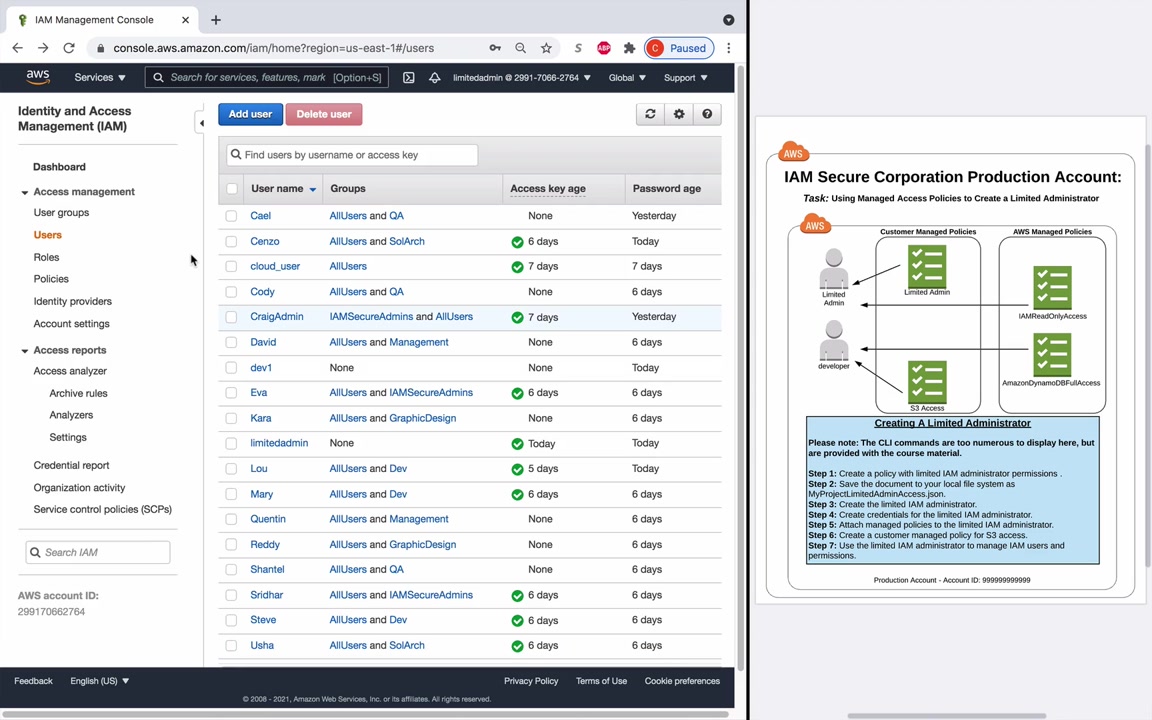Click the Find users search field
Image resolution: width=1152 pixels, height=720 pixels.
(352, 155)
